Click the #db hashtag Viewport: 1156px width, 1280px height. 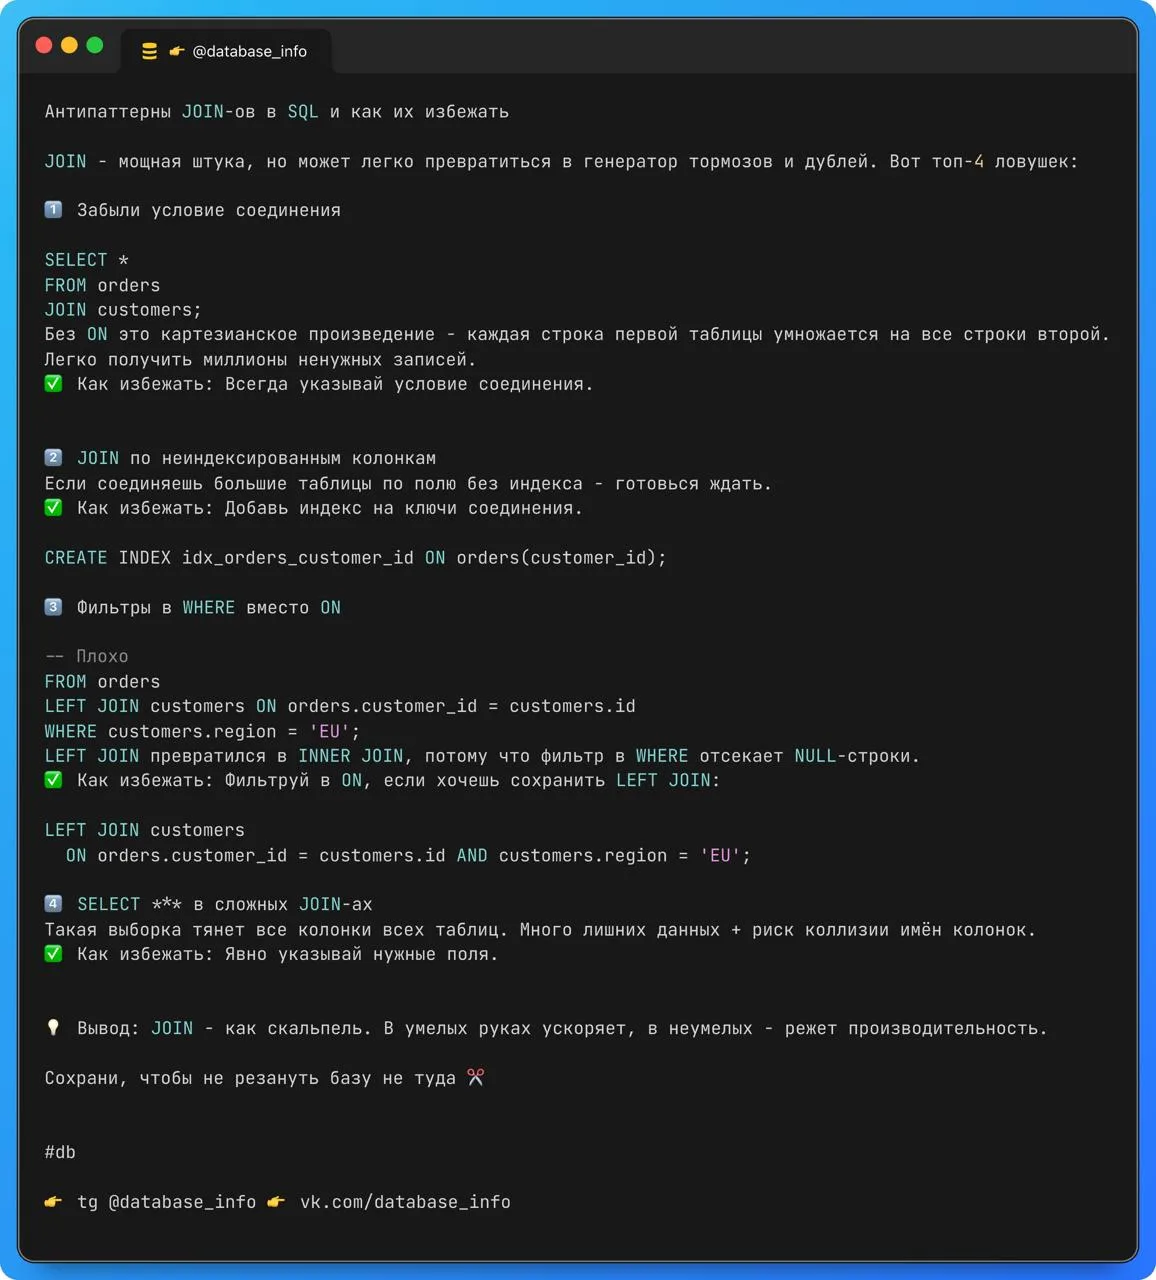click(60, 1152)
